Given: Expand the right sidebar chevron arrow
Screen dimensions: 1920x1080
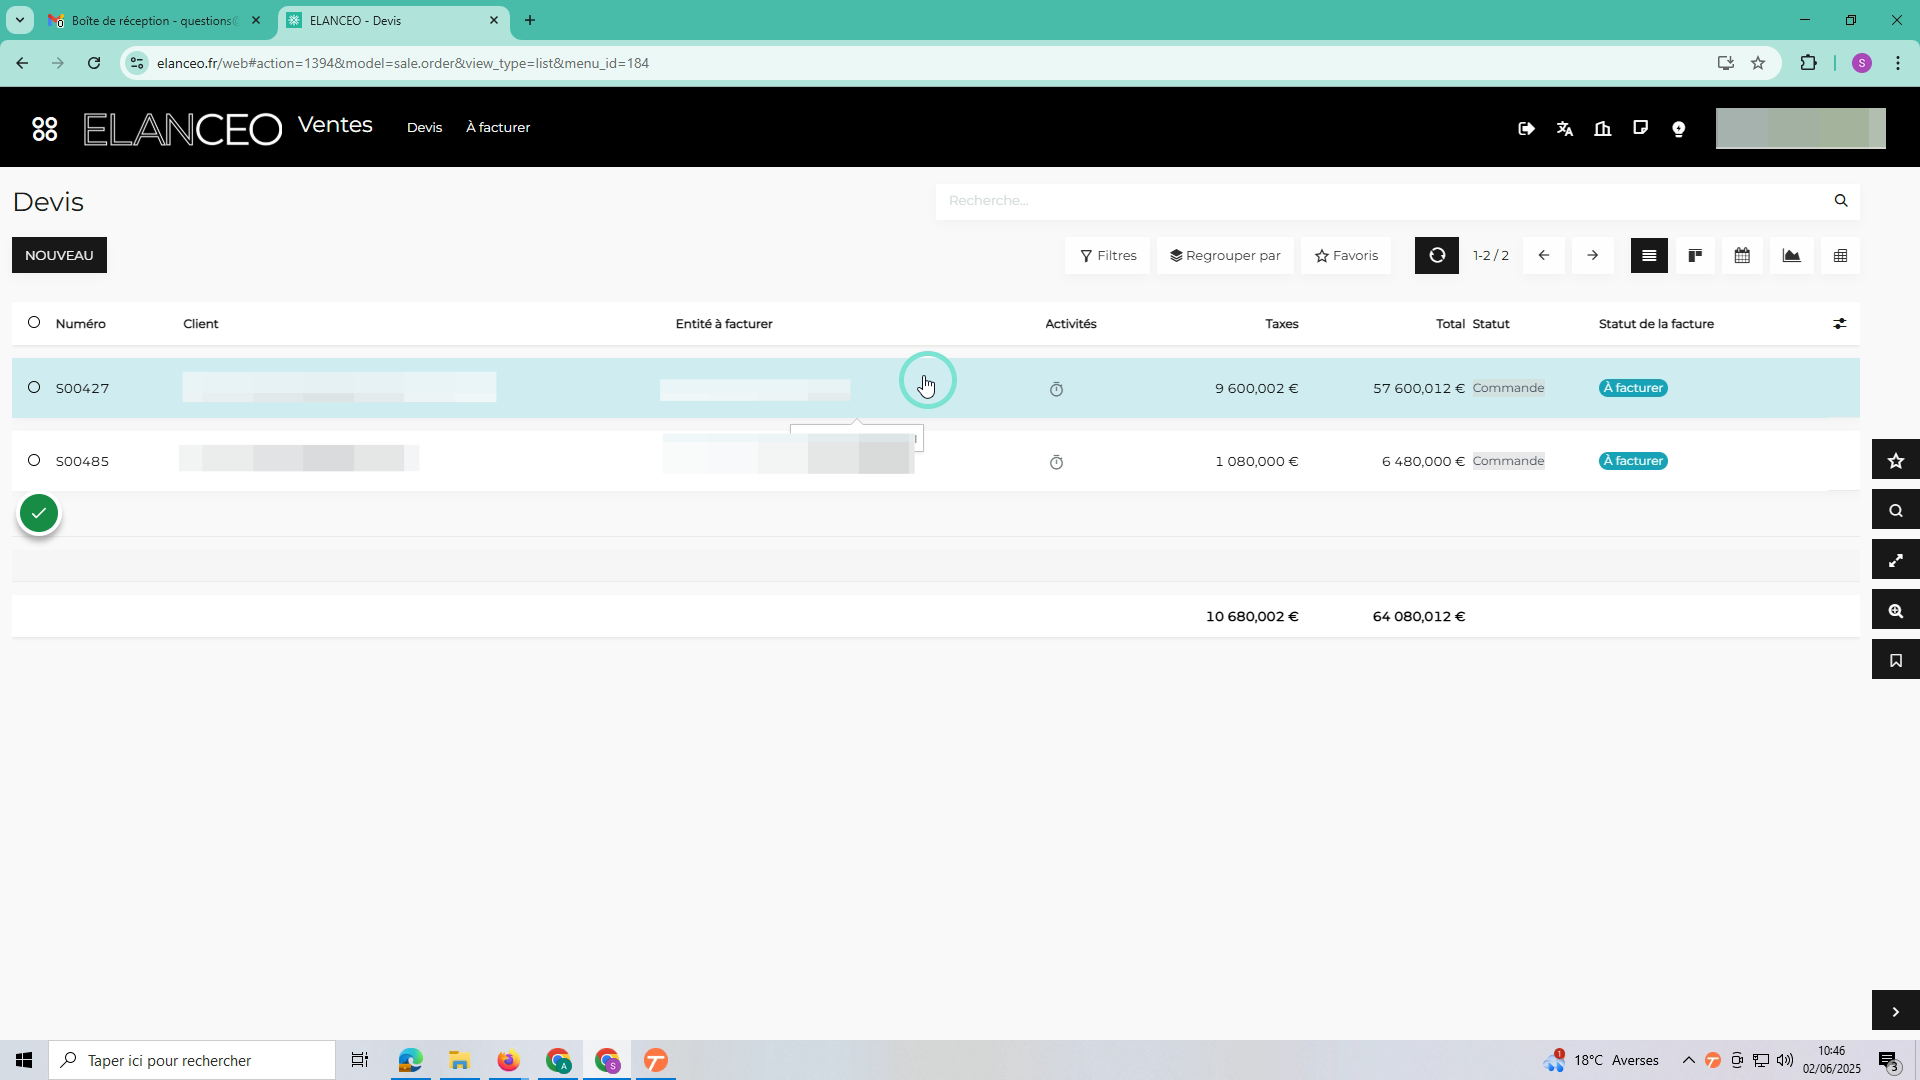Looking at the screenshot, I should pos(1895,1012).
